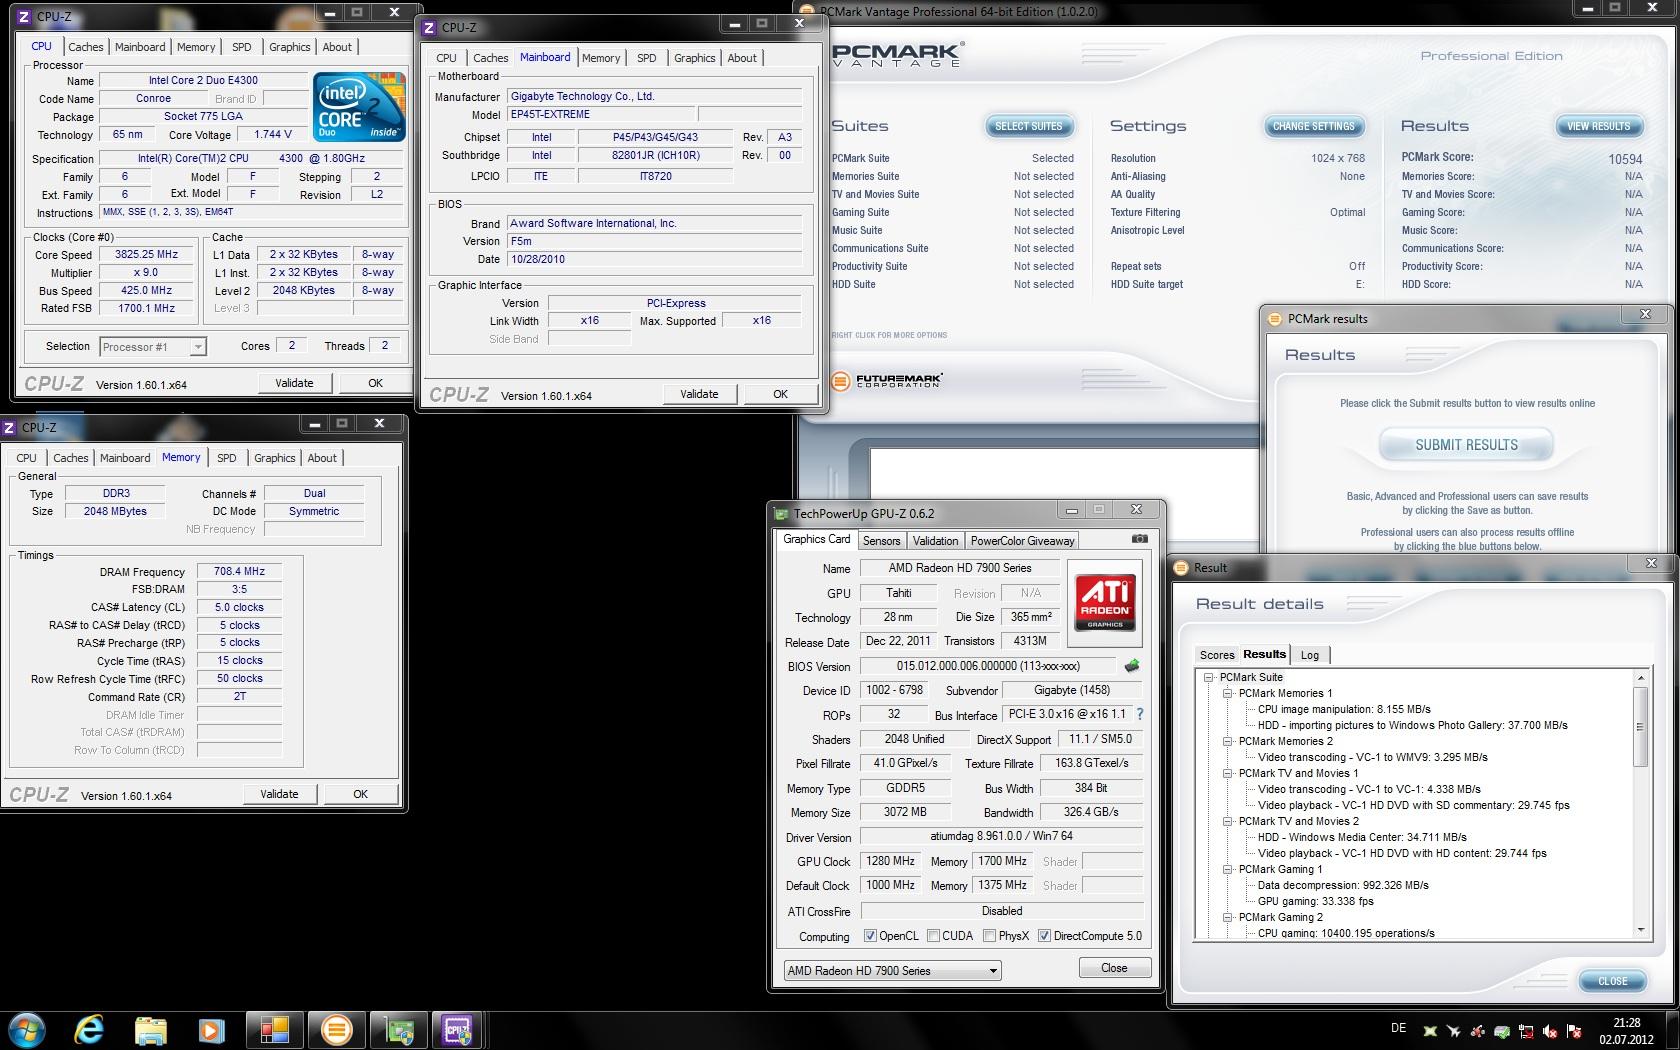Collapse the PCMark Suite tree root

click(1208, 677)
